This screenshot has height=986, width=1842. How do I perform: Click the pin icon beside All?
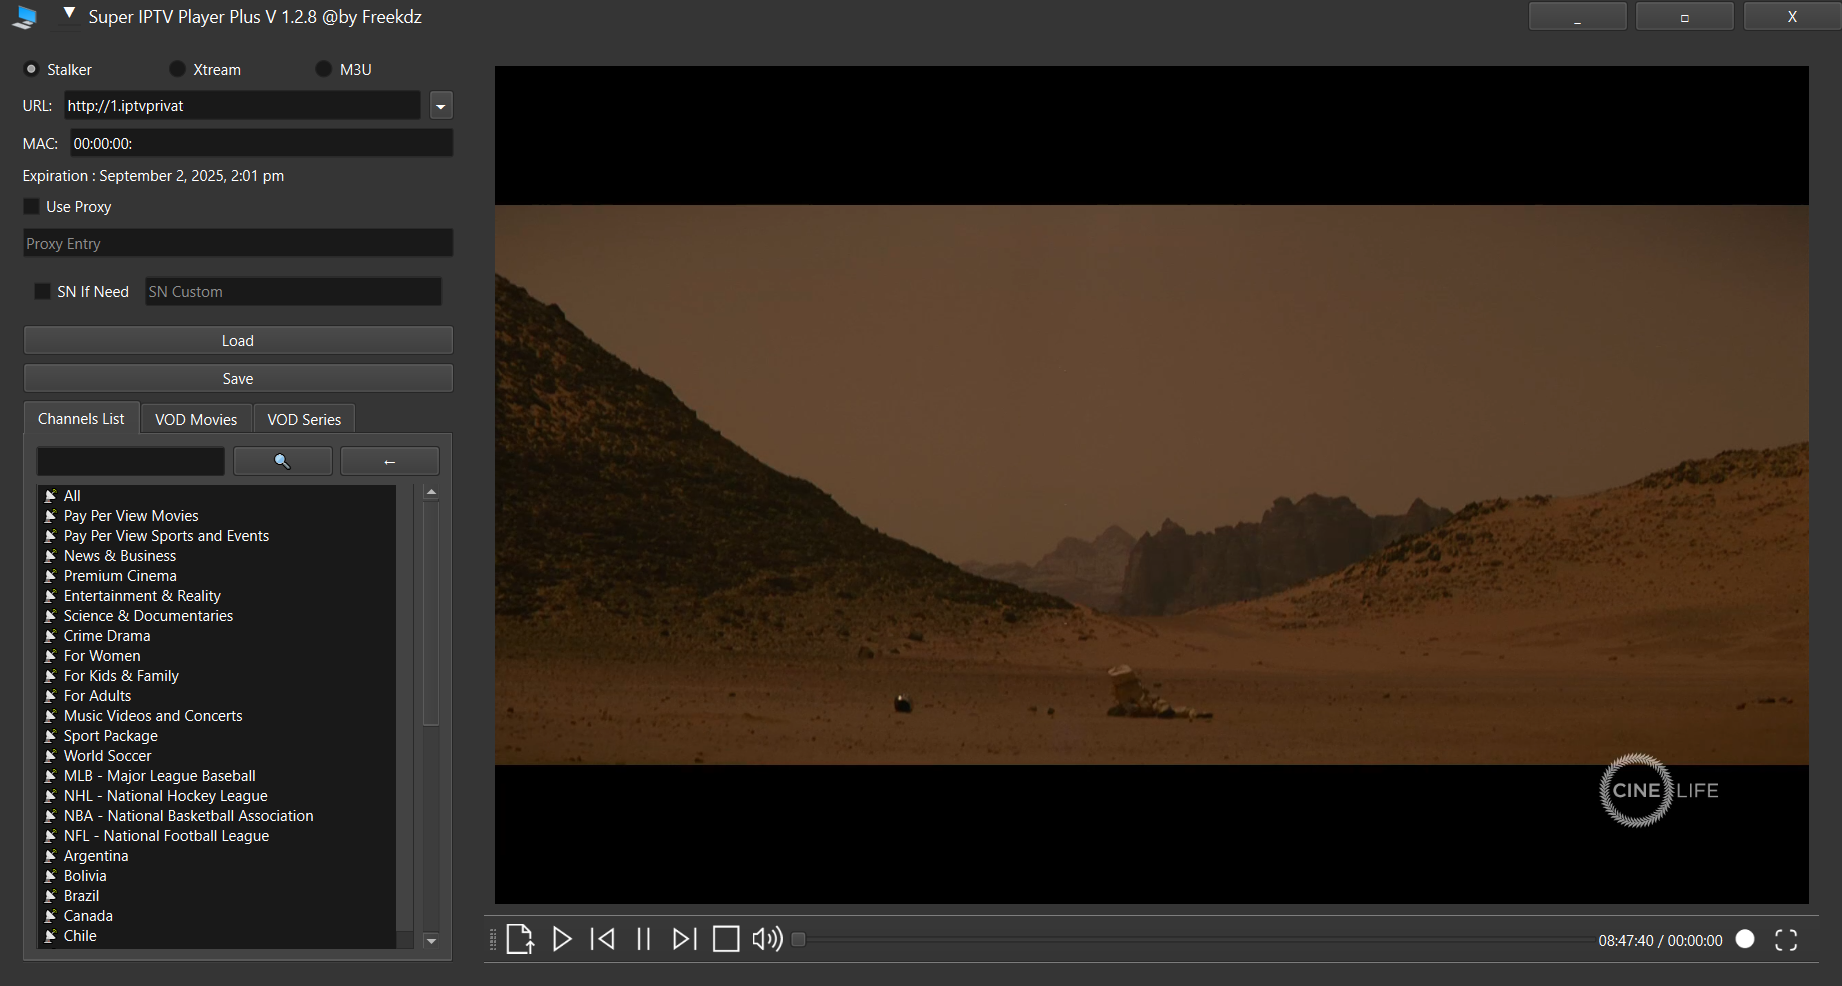[x=50, y=496]
